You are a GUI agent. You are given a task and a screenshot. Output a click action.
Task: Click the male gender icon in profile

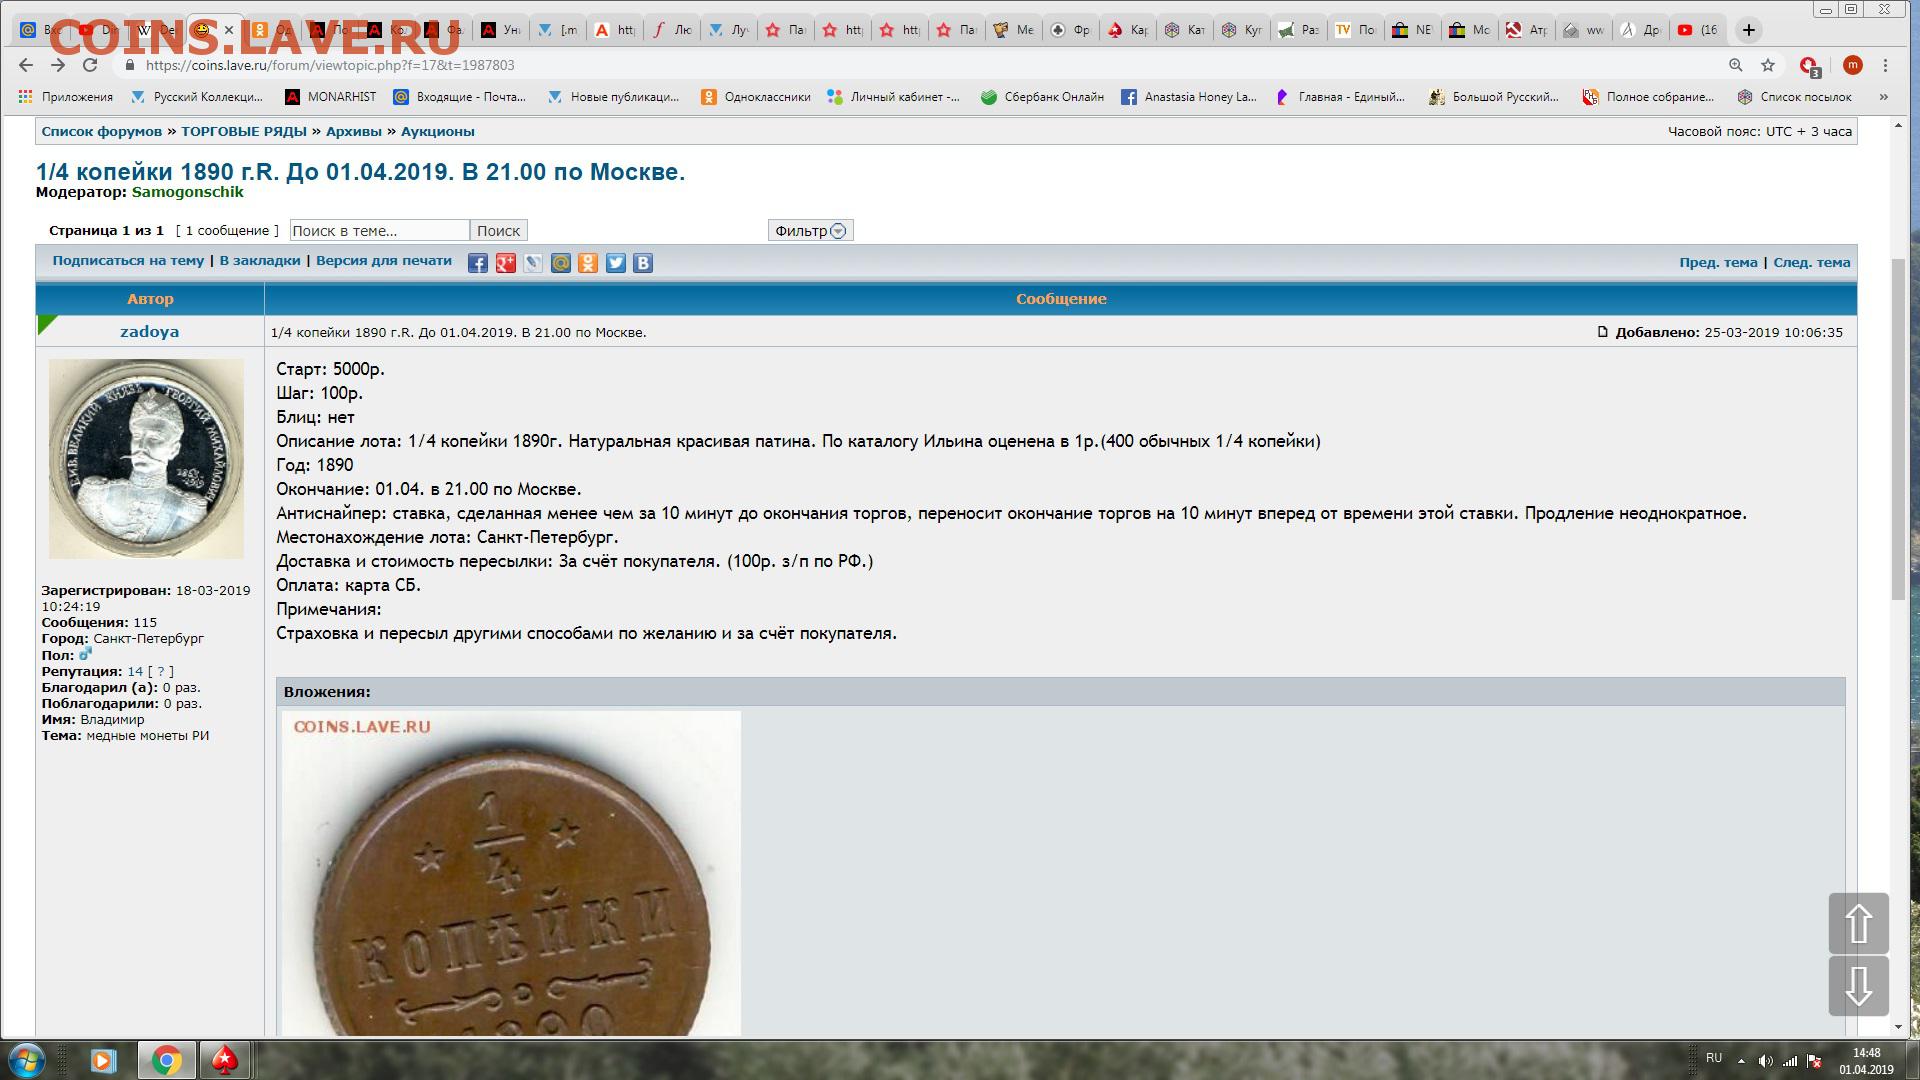point(85,654)
